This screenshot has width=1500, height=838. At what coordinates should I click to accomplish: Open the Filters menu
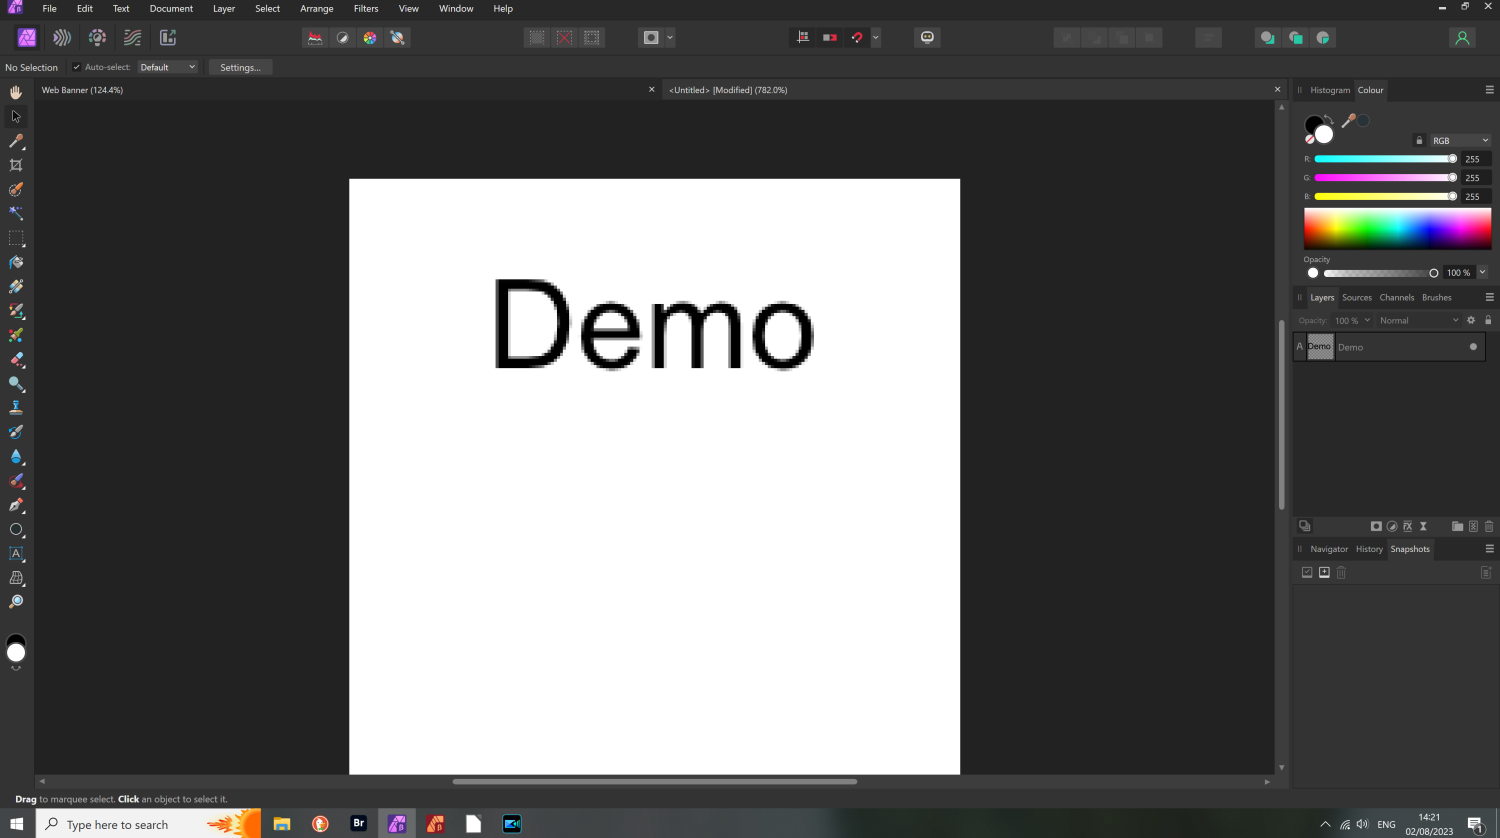point(365,9)
